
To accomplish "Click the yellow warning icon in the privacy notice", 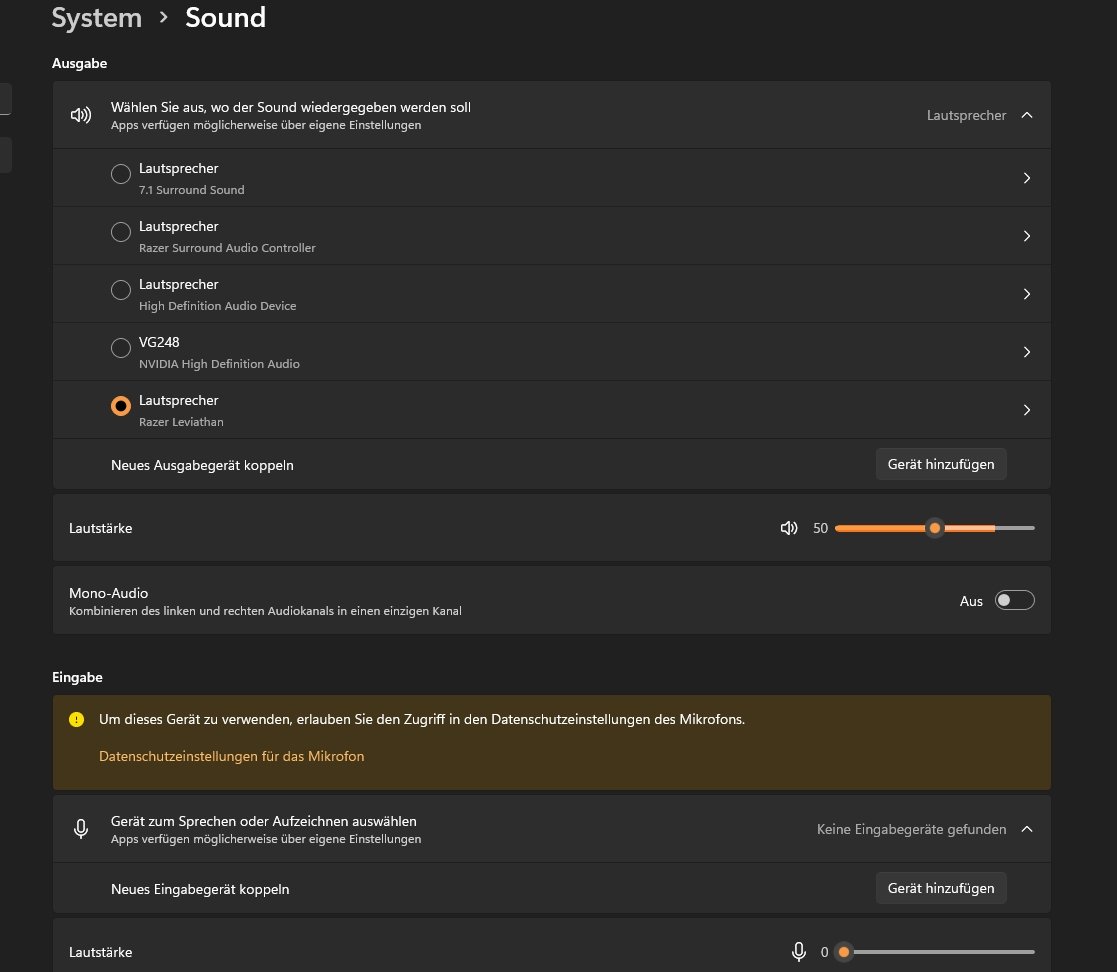I will coord(76,719).
